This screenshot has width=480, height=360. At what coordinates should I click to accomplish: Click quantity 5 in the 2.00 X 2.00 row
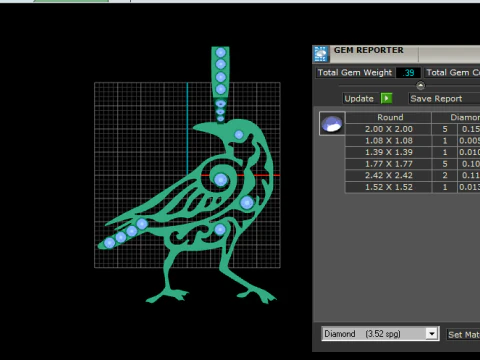coord(445,129)
